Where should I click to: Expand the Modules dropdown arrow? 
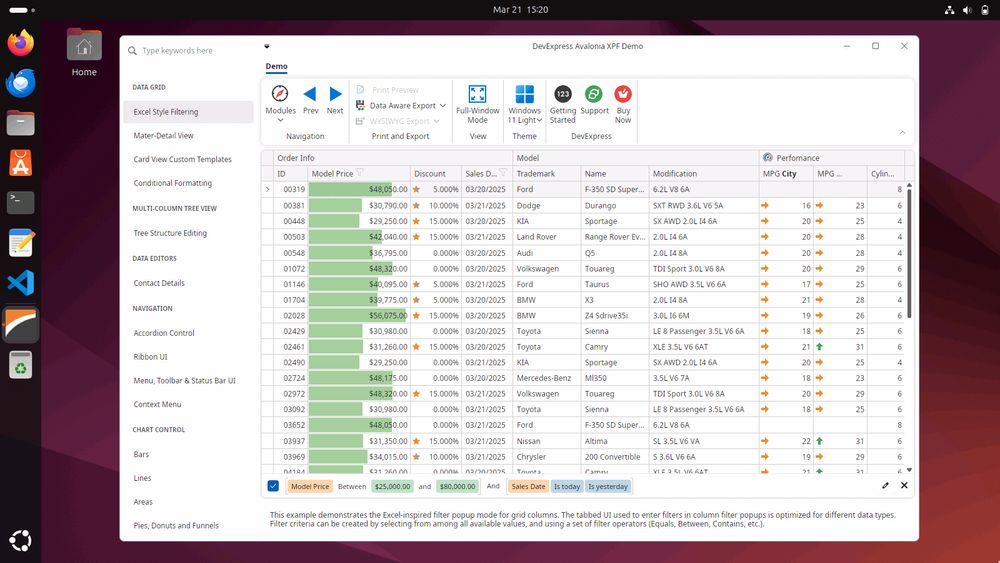coord(280,121)
